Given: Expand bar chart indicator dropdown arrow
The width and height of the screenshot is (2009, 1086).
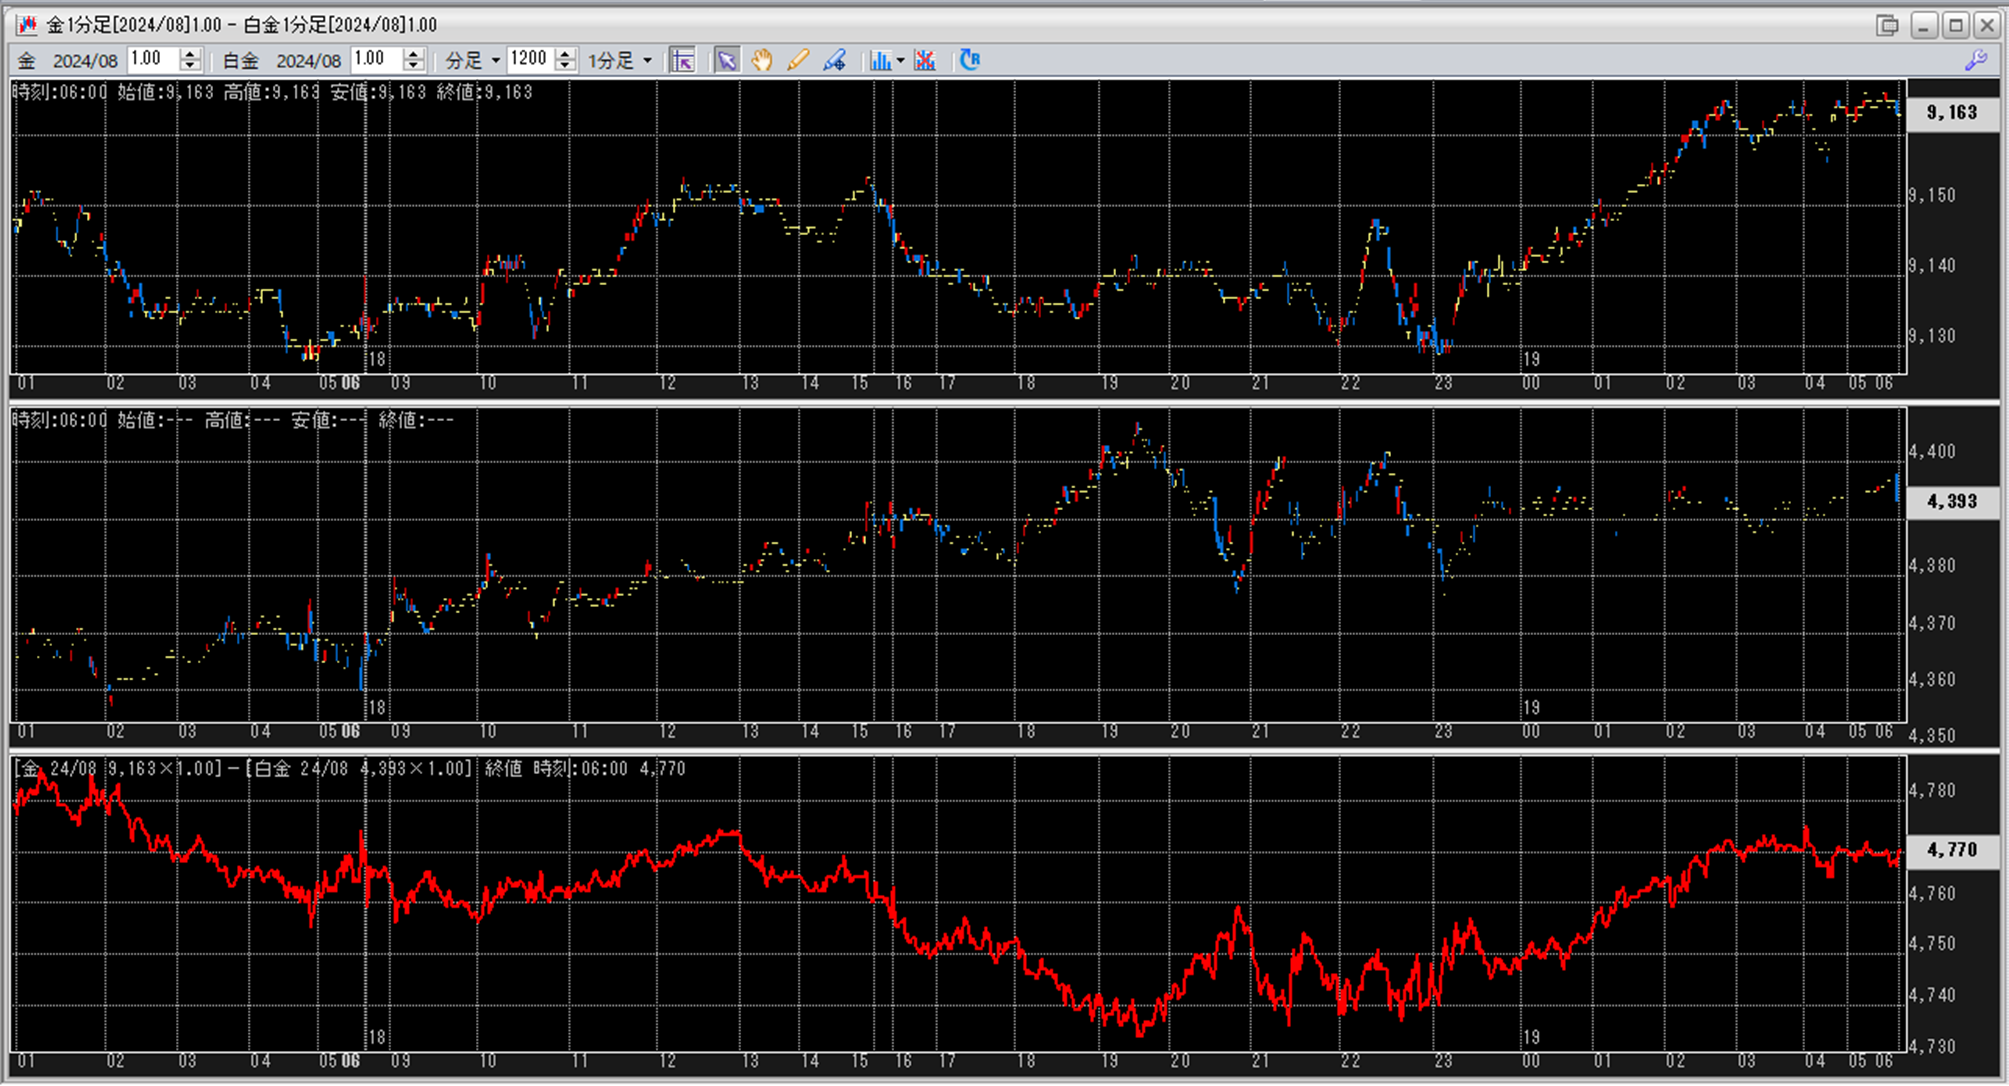Looking at the screenshot, I should click(x=901, y=61).
